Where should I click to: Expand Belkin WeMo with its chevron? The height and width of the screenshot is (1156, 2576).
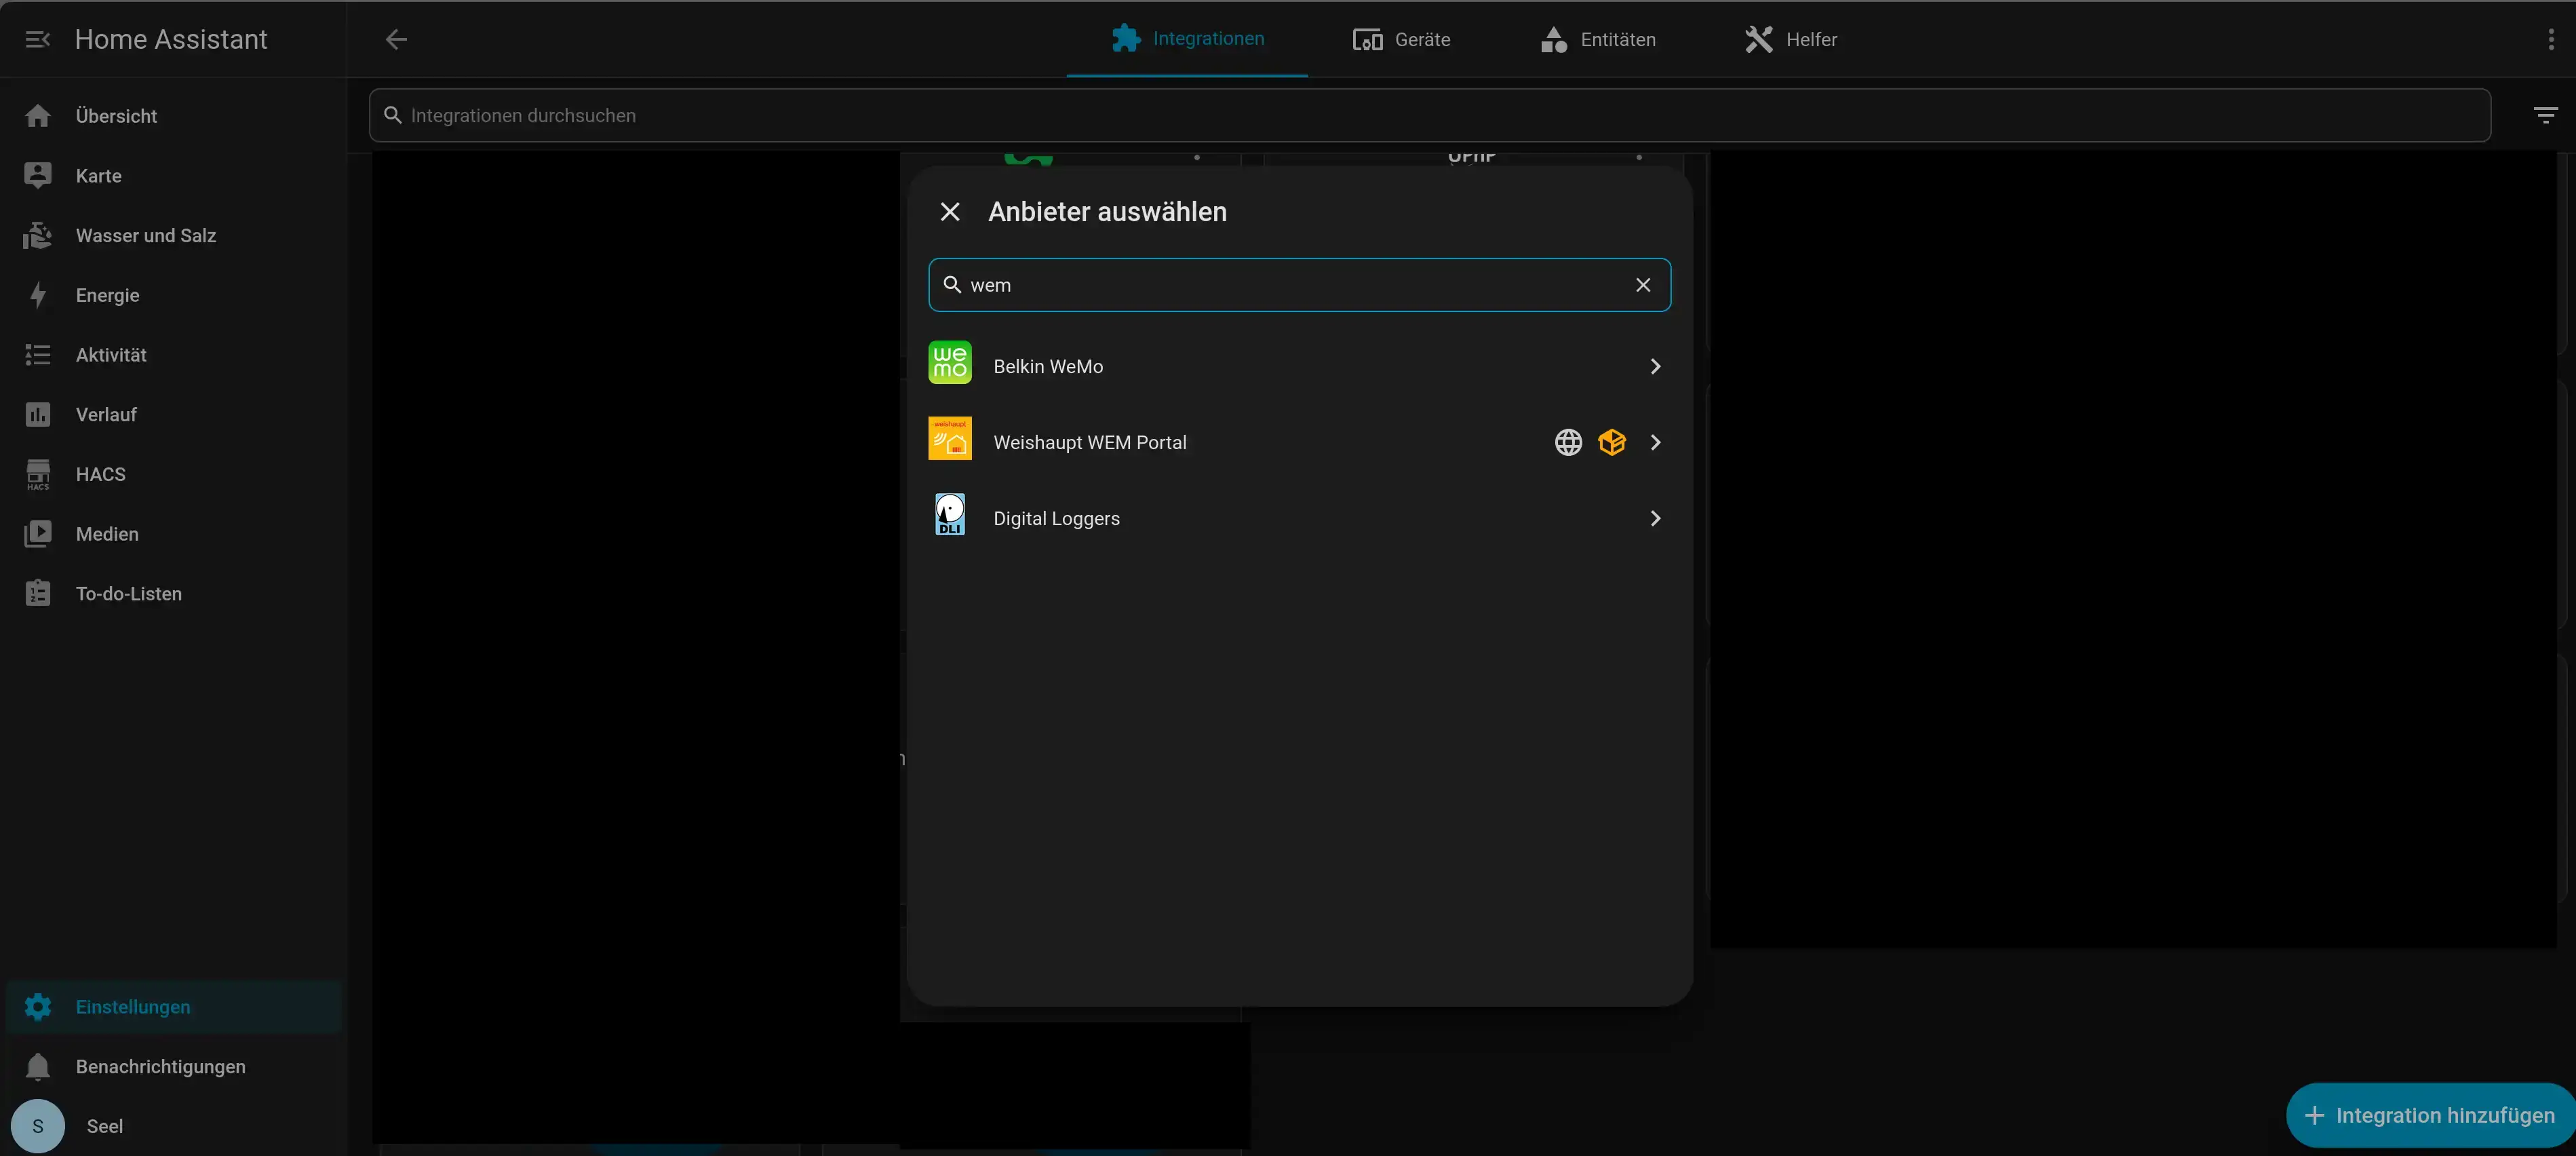(x=1655, y=367)
